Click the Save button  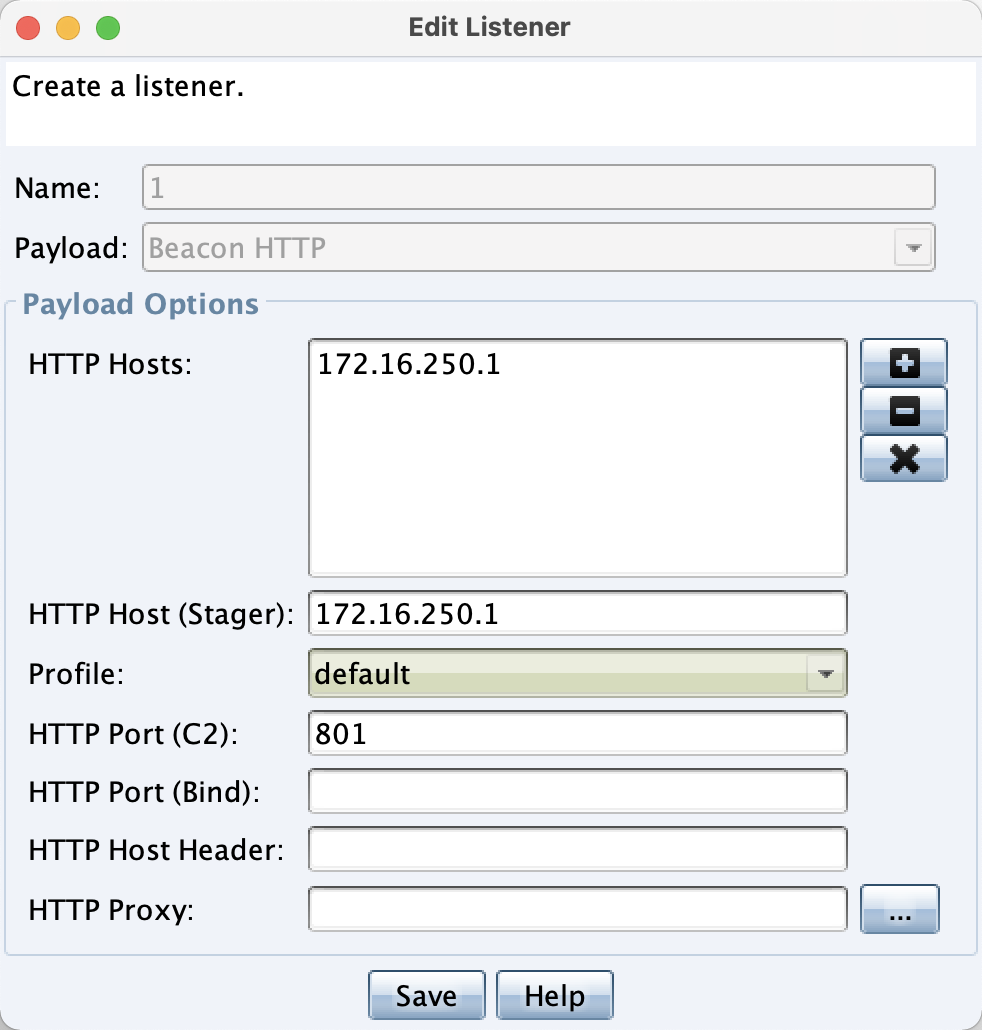click(x=426, y=994)
